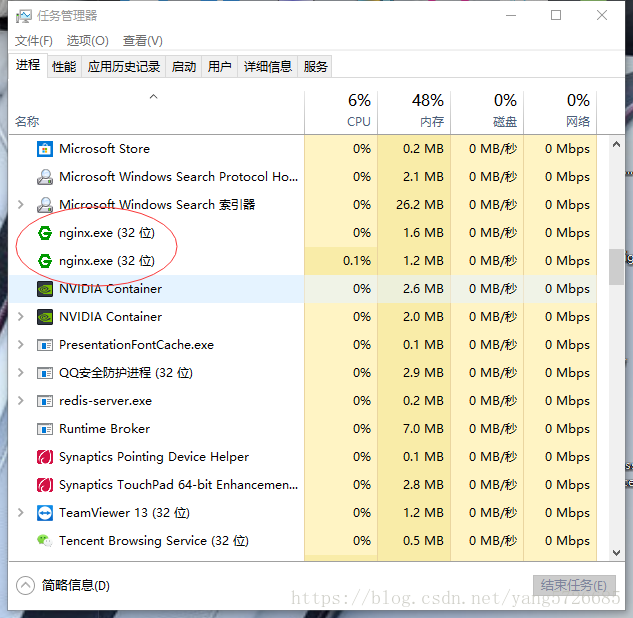This screenshot has width=633, height=618.
Task: Click the process list scrollbar thumb
Action: click(616, 267)
